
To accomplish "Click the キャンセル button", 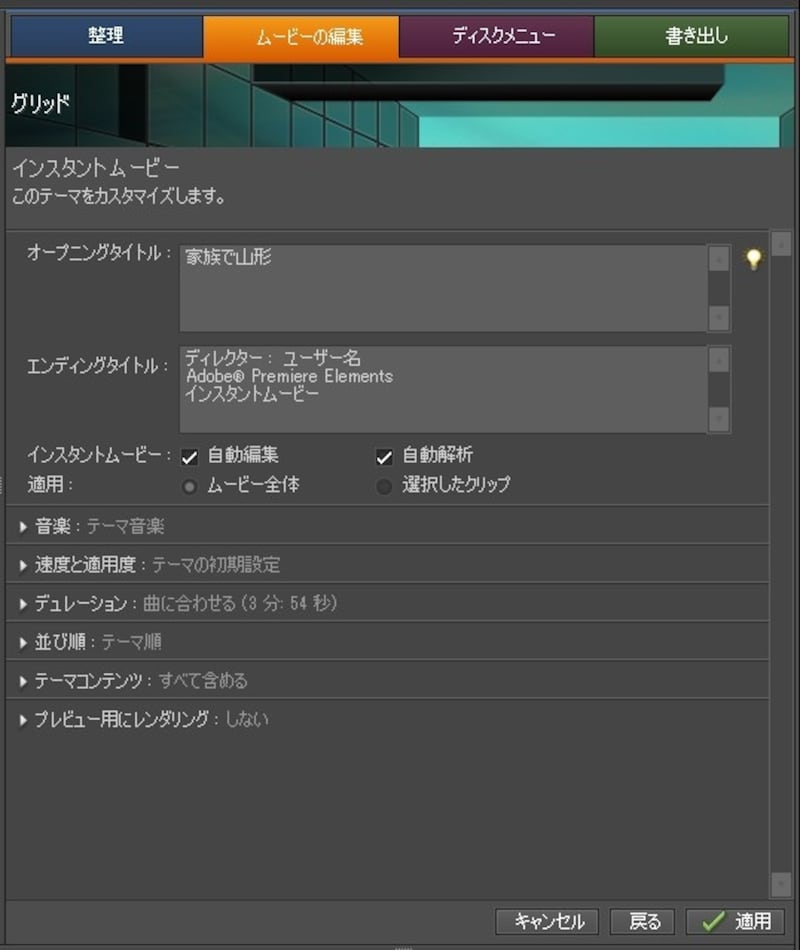I will 546,922.
